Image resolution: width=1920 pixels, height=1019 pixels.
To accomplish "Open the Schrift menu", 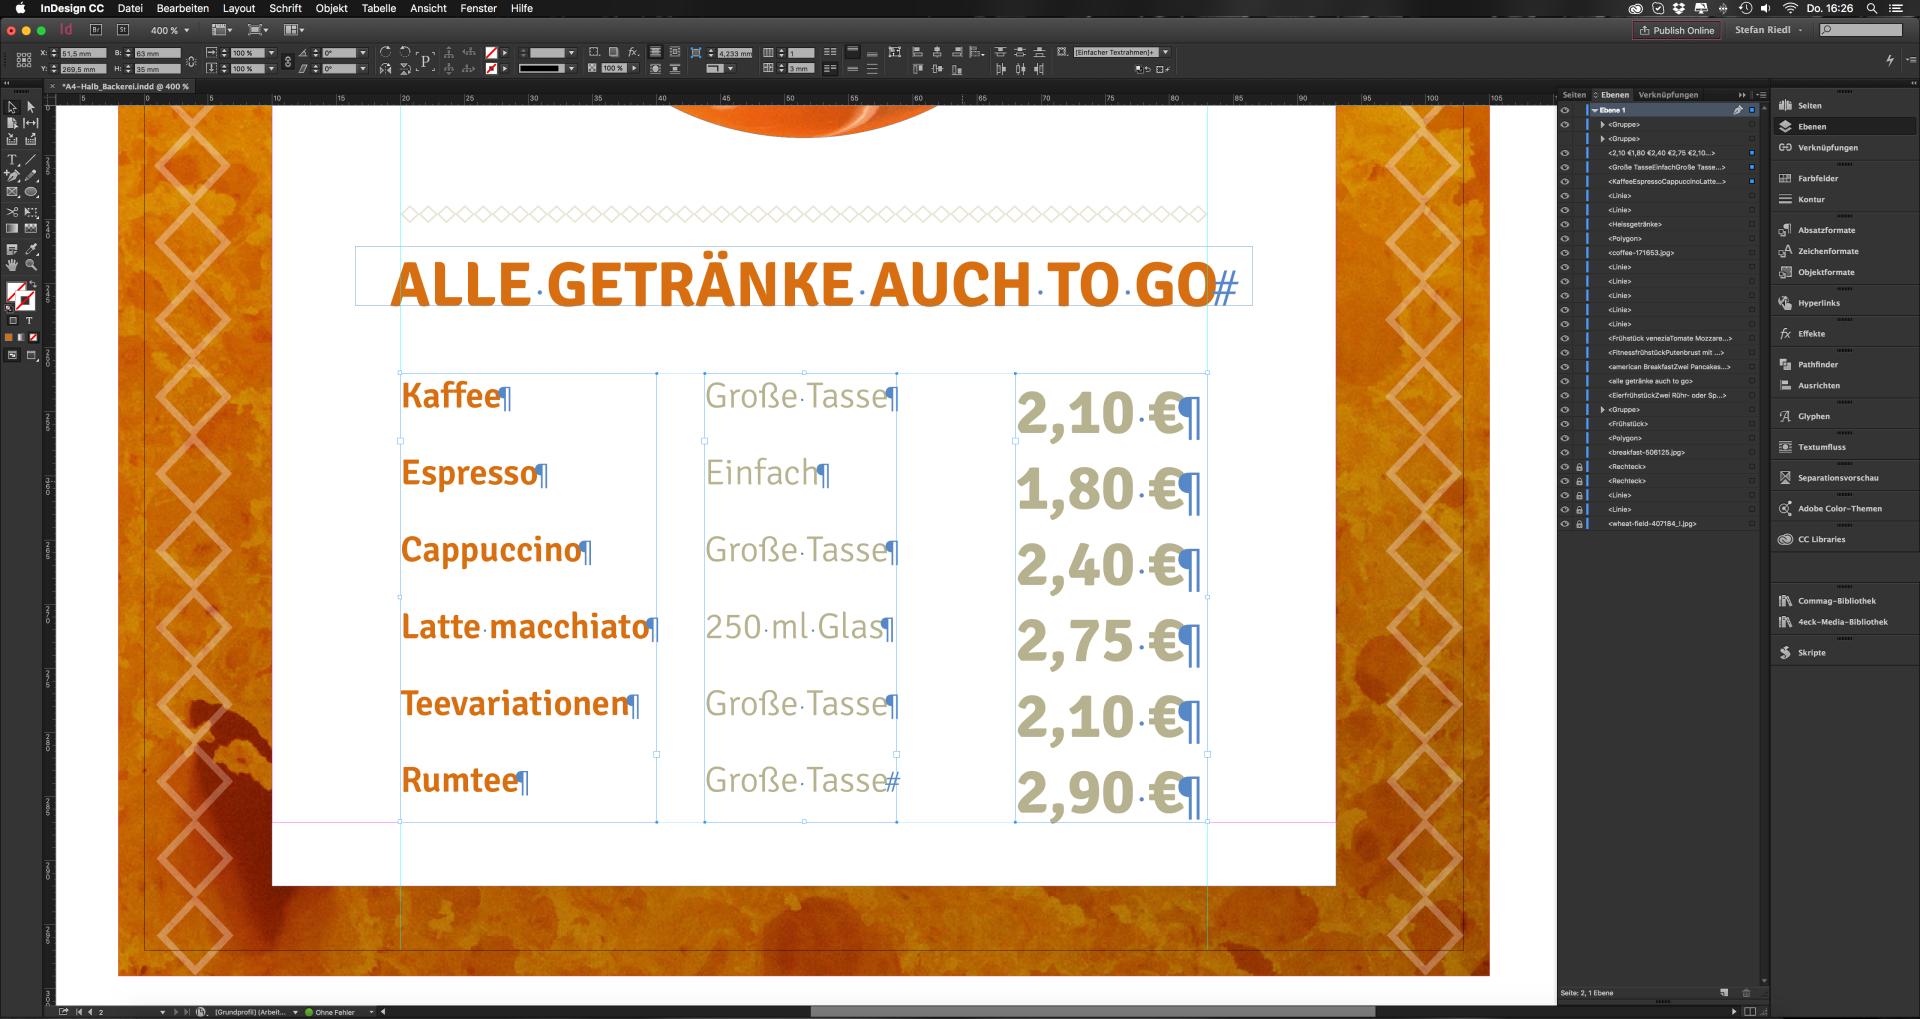I will coord(285,8).
